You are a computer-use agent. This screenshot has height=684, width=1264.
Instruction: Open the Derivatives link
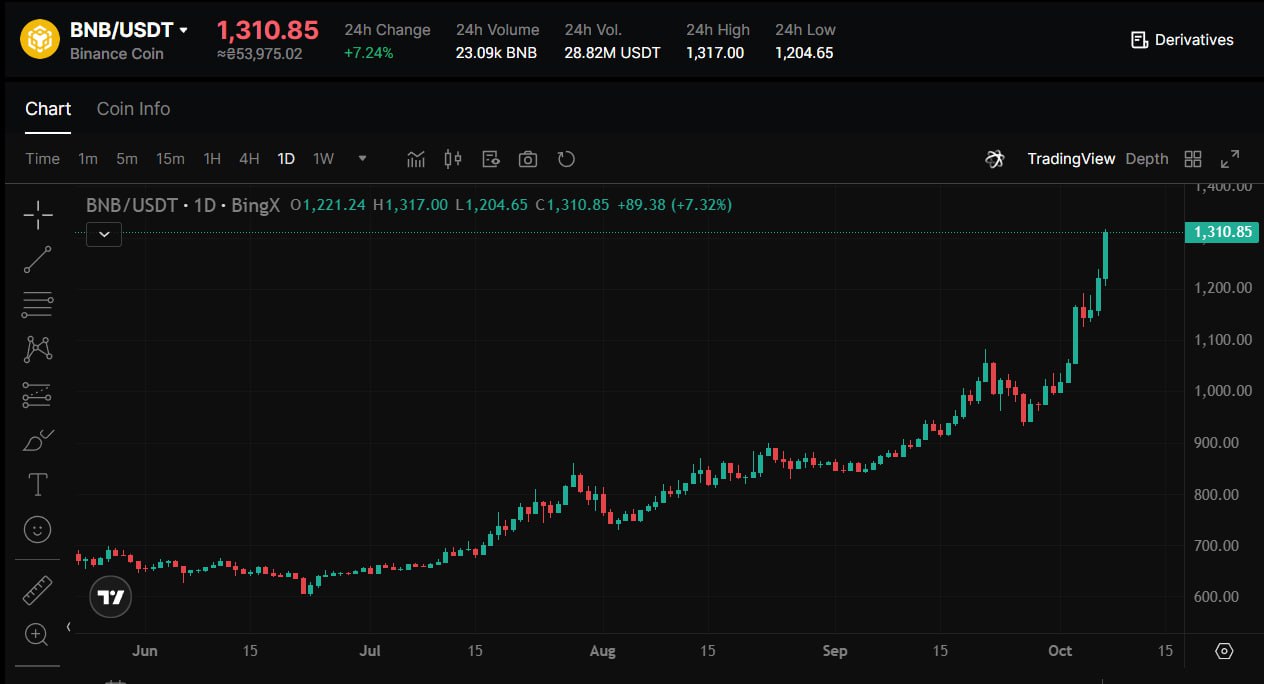point(1182,40)
